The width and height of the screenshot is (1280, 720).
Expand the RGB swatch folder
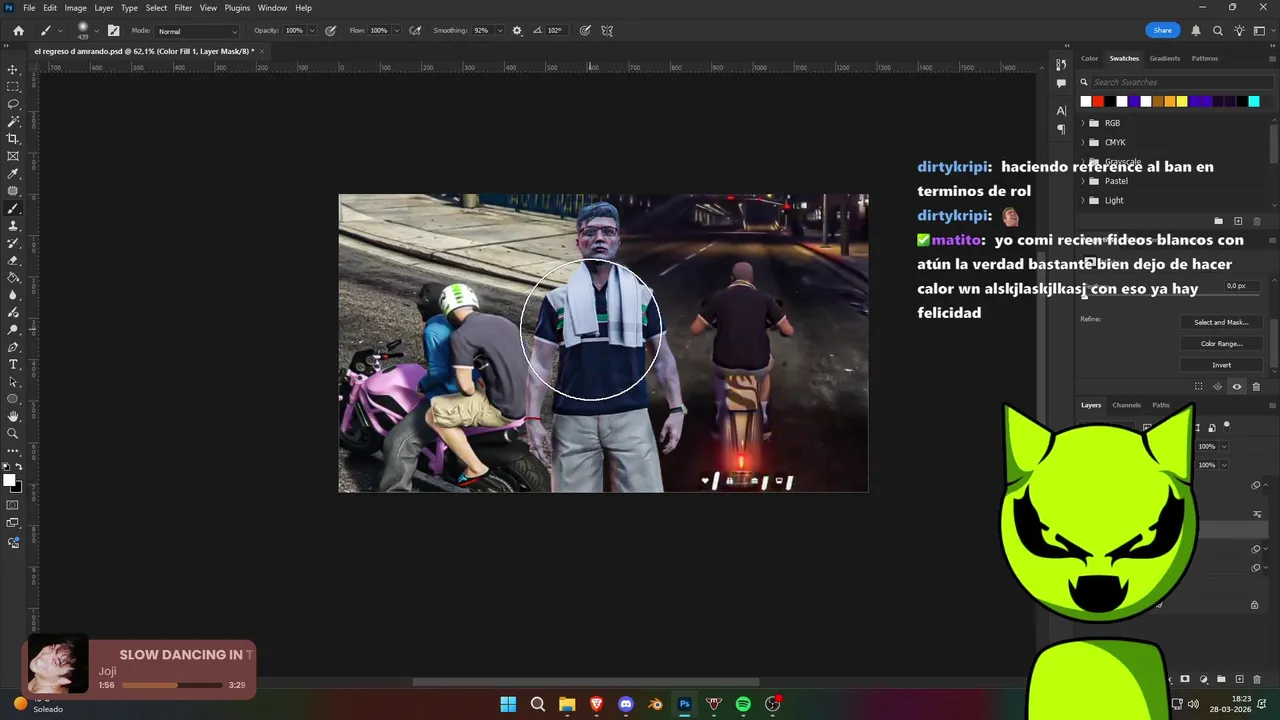(1083, 123)
